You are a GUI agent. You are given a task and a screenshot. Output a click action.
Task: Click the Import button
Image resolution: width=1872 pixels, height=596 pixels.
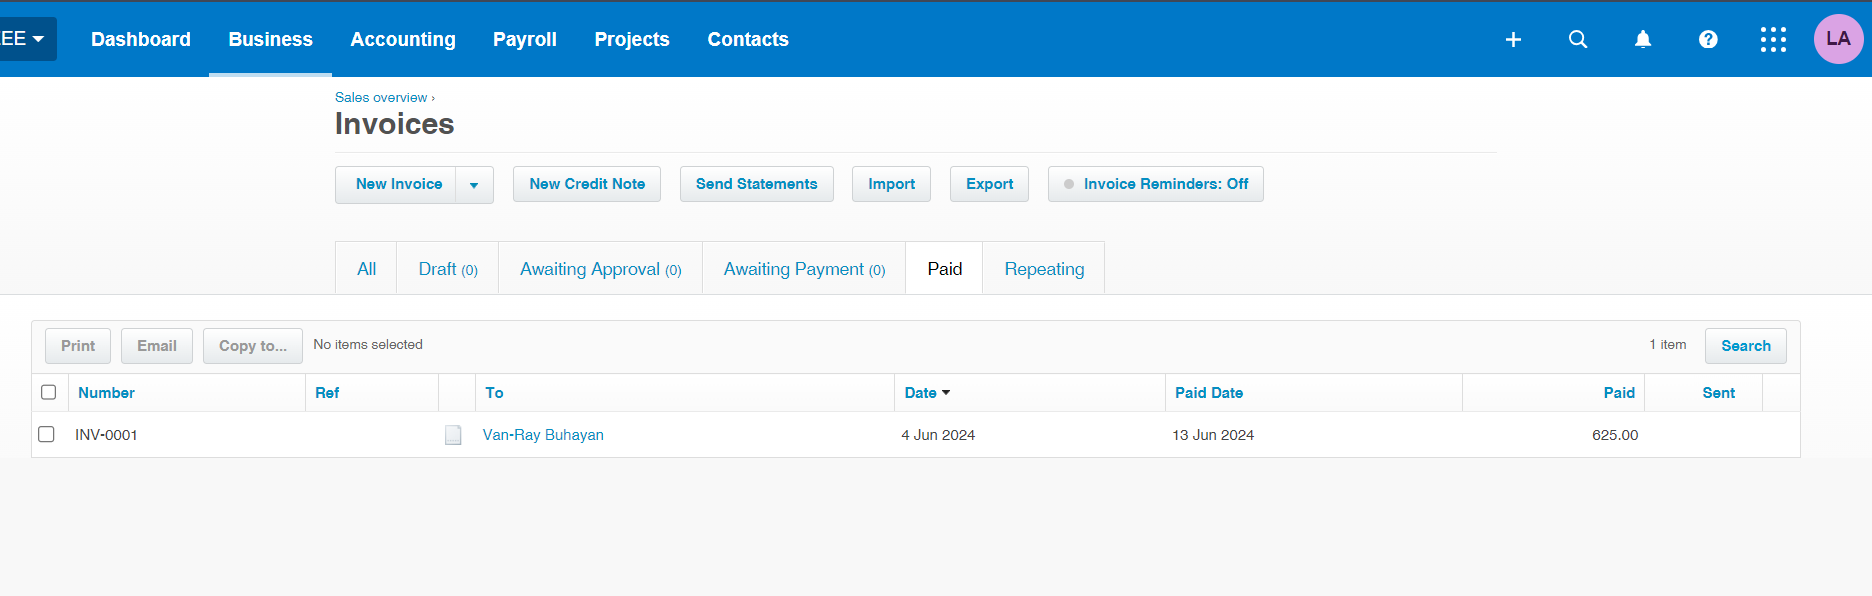click(891, 184)
